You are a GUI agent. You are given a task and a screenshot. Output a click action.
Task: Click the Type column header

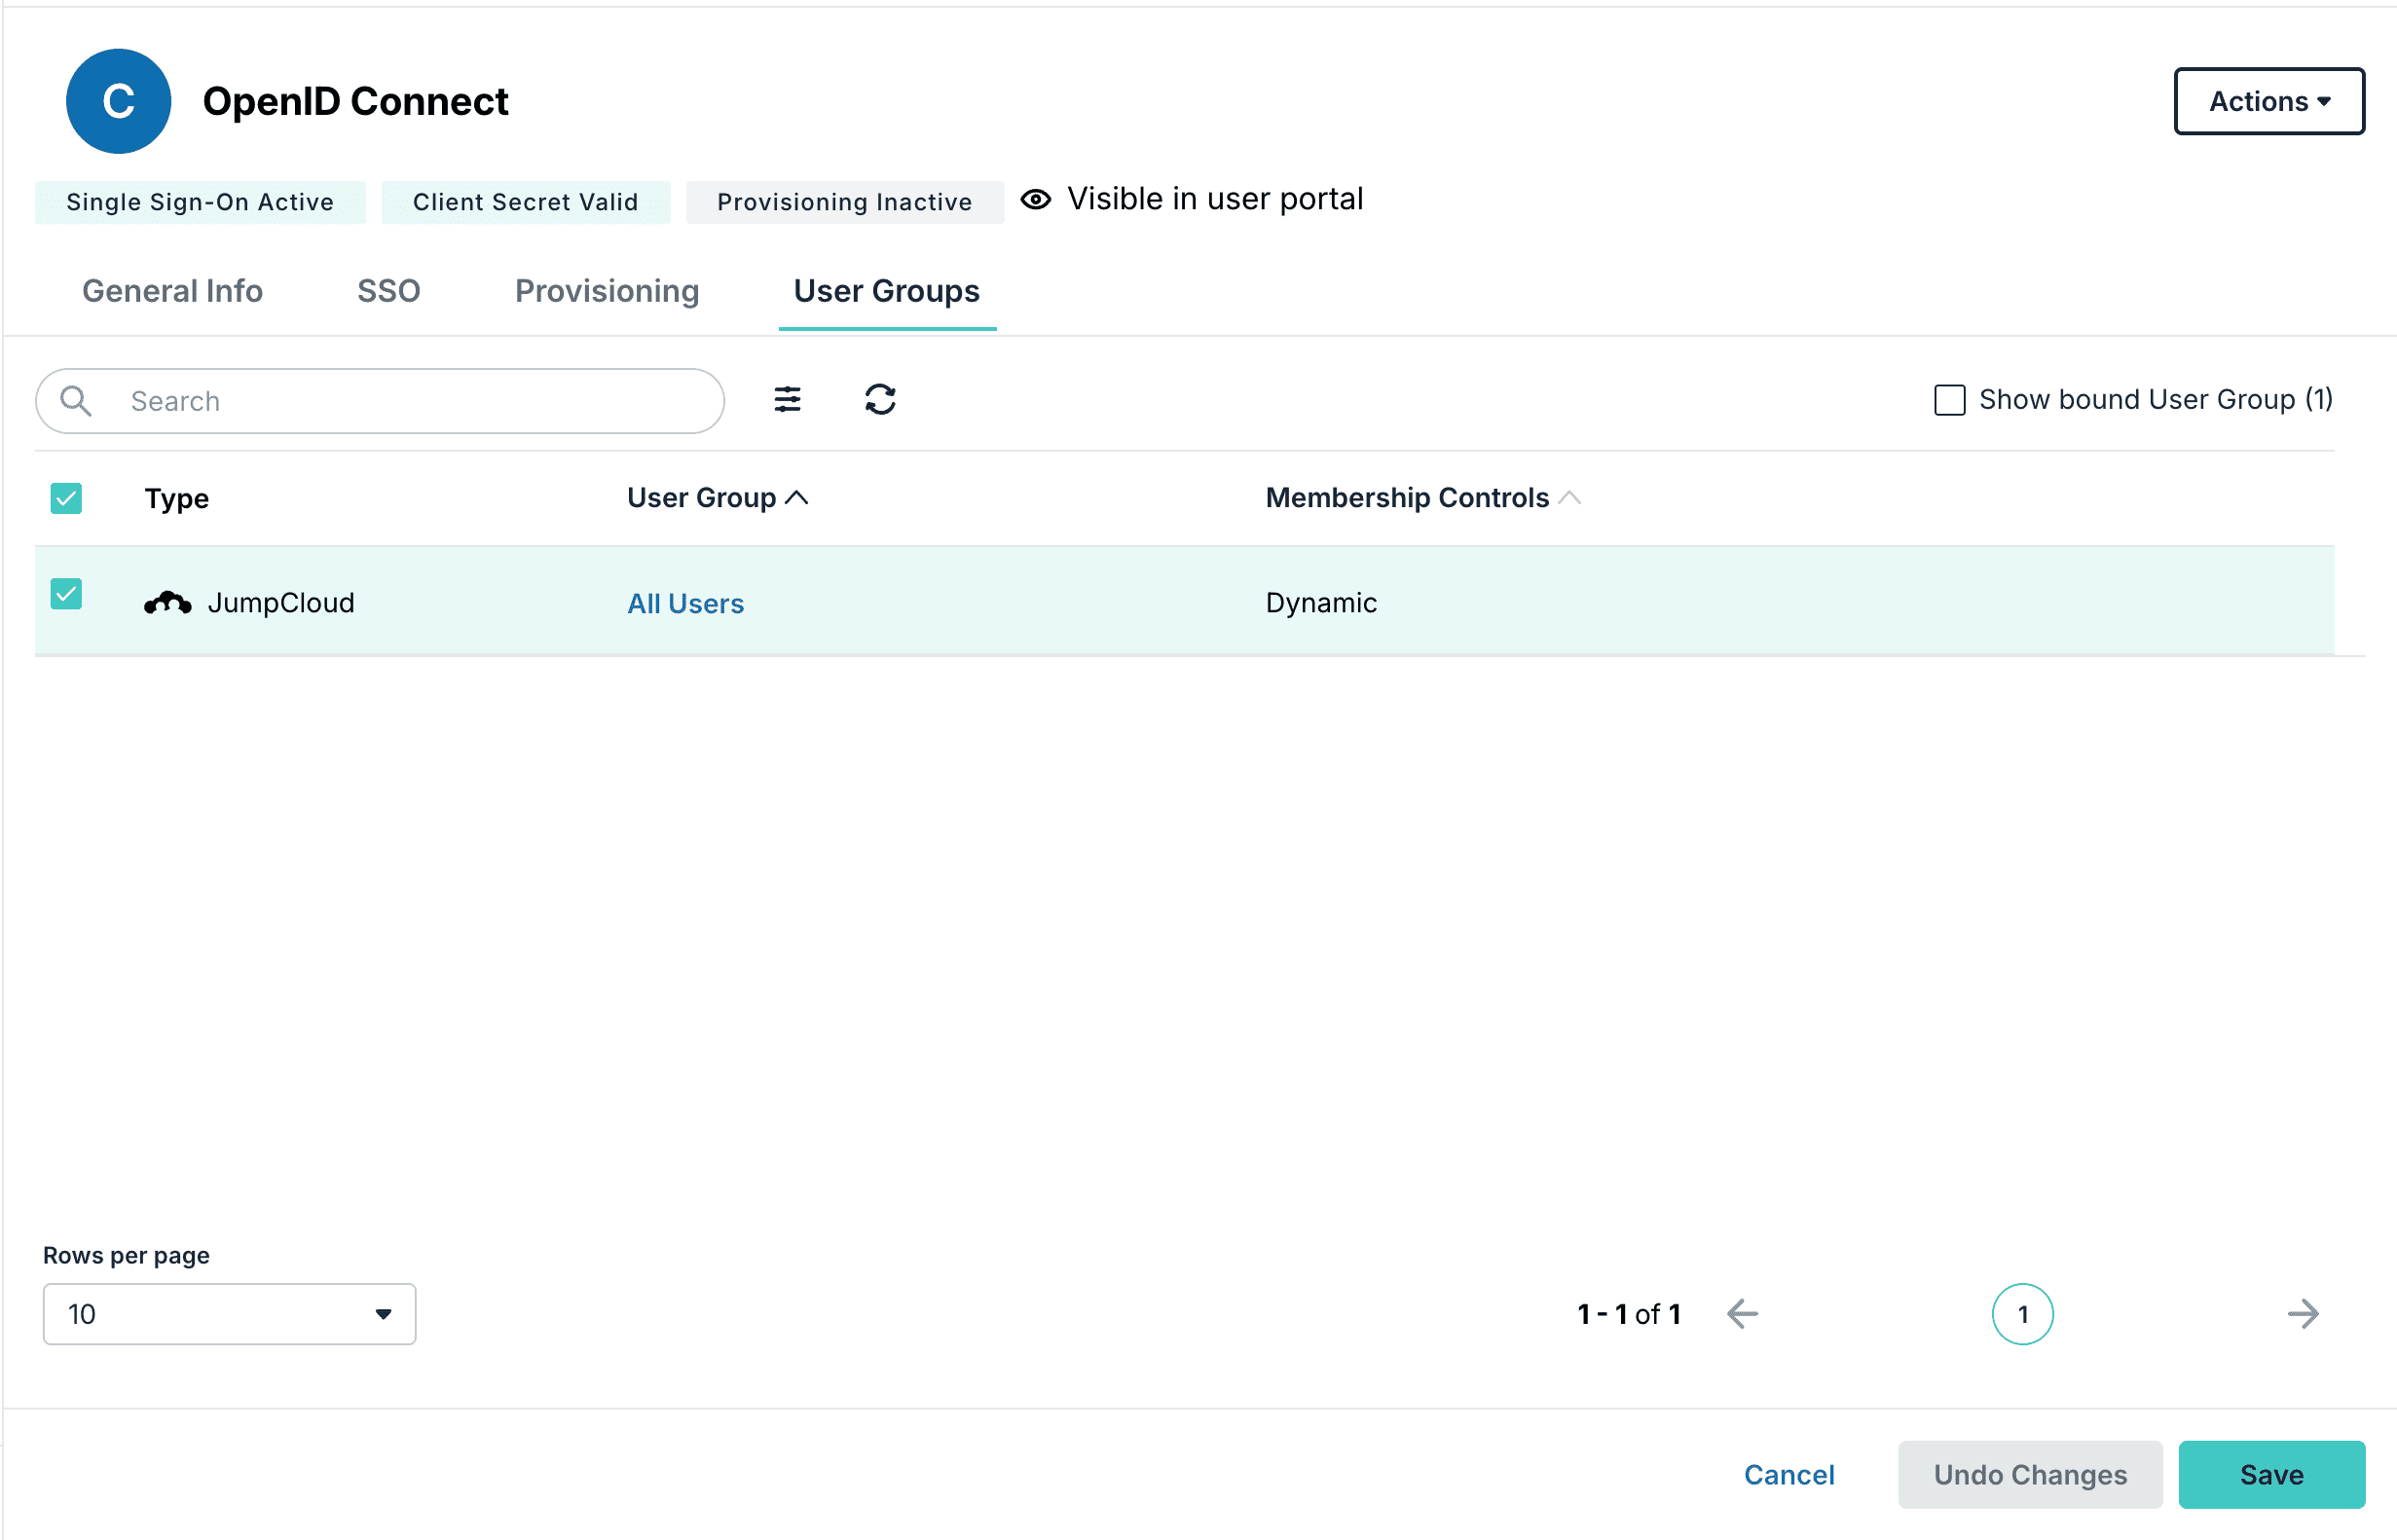point(176,498)
